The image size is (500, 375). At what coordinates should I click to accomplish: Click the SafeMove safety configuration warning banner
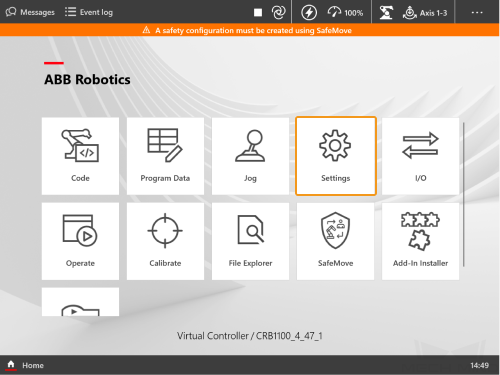250,30
